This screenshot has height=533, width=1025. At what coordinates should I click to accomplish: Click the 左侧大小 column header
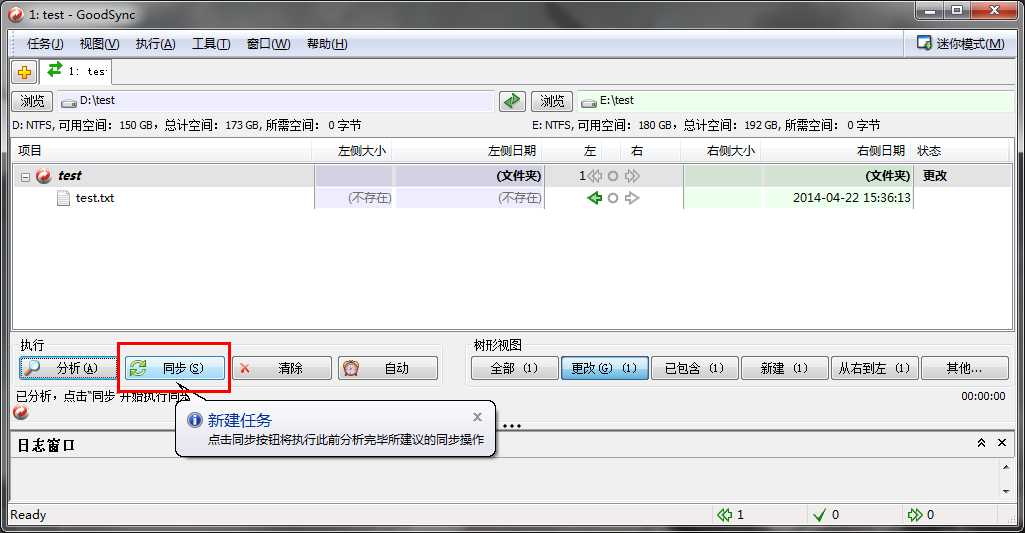point(353,151)
